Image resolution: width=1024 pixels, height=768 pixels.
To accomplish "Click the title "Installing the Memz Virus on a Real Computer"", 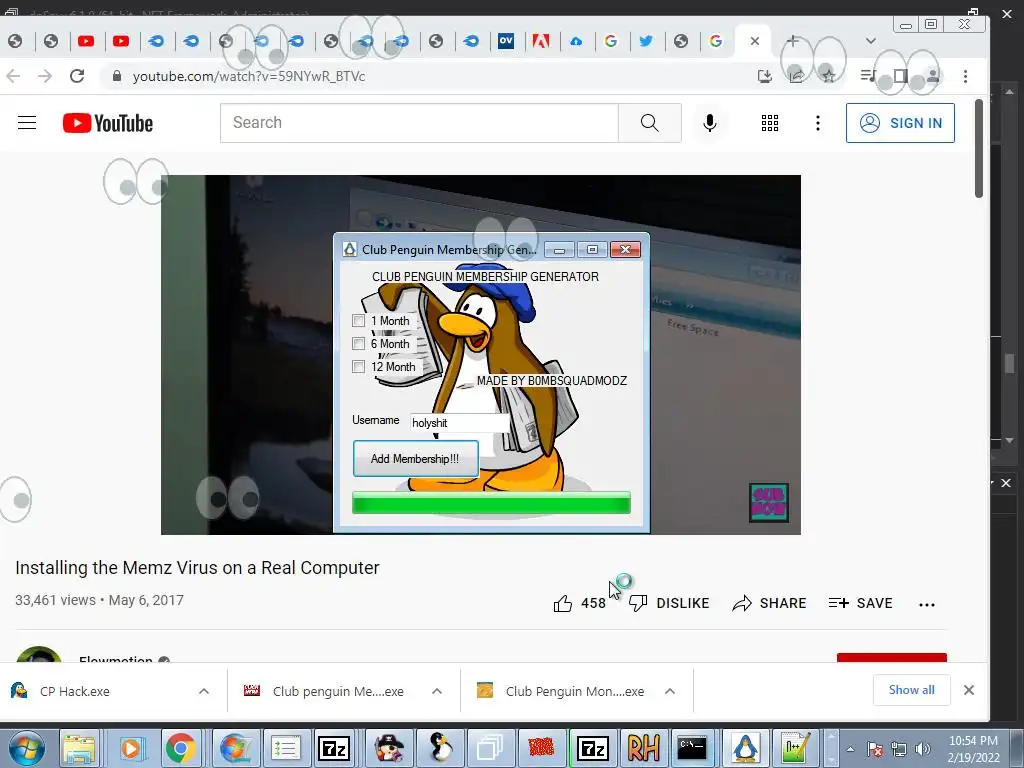I will 197,568.
